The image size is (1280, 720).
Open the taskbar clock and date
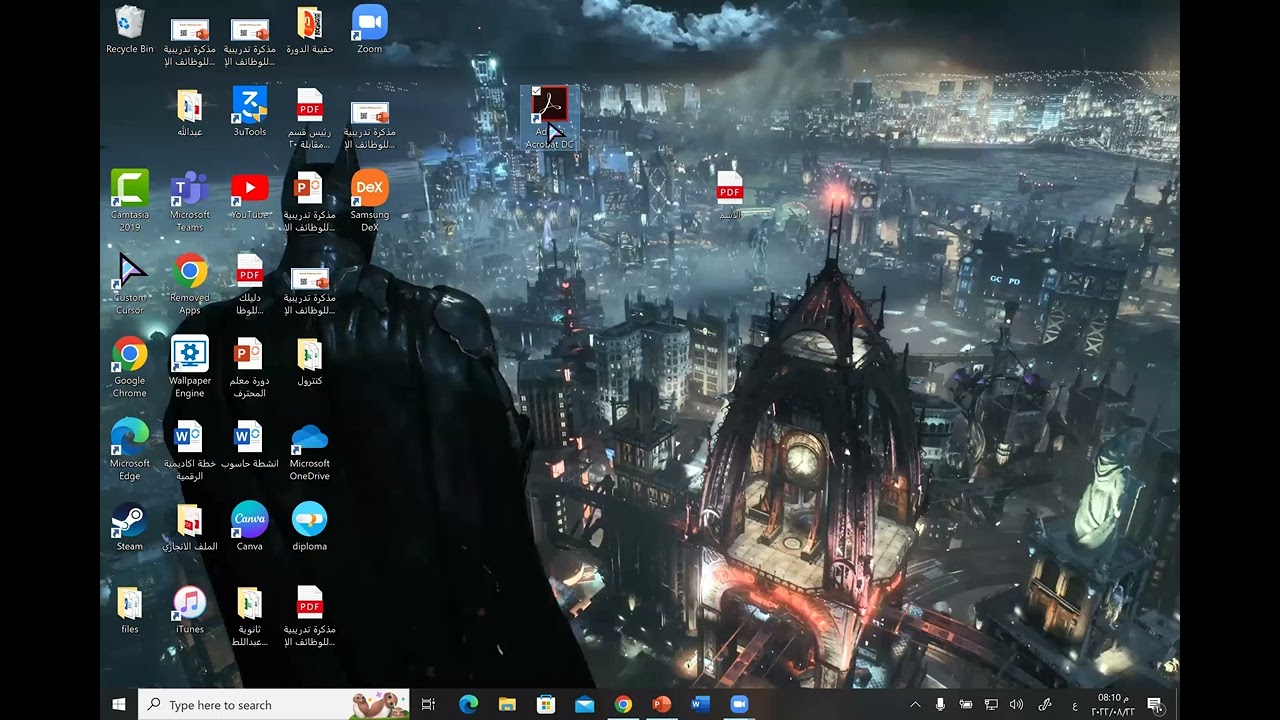point(1115,705)
